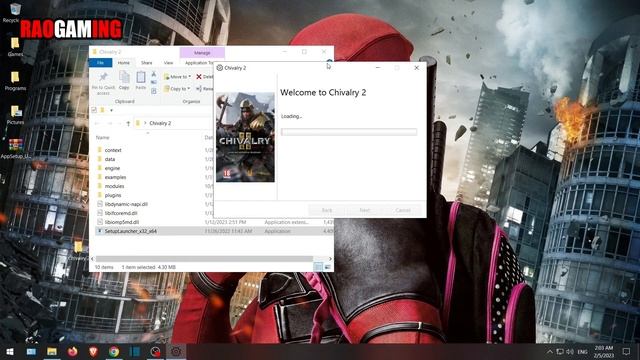The width and height of the screenshot is (640, 360).
Task: Select the context folder
Action: coord(113,150)
